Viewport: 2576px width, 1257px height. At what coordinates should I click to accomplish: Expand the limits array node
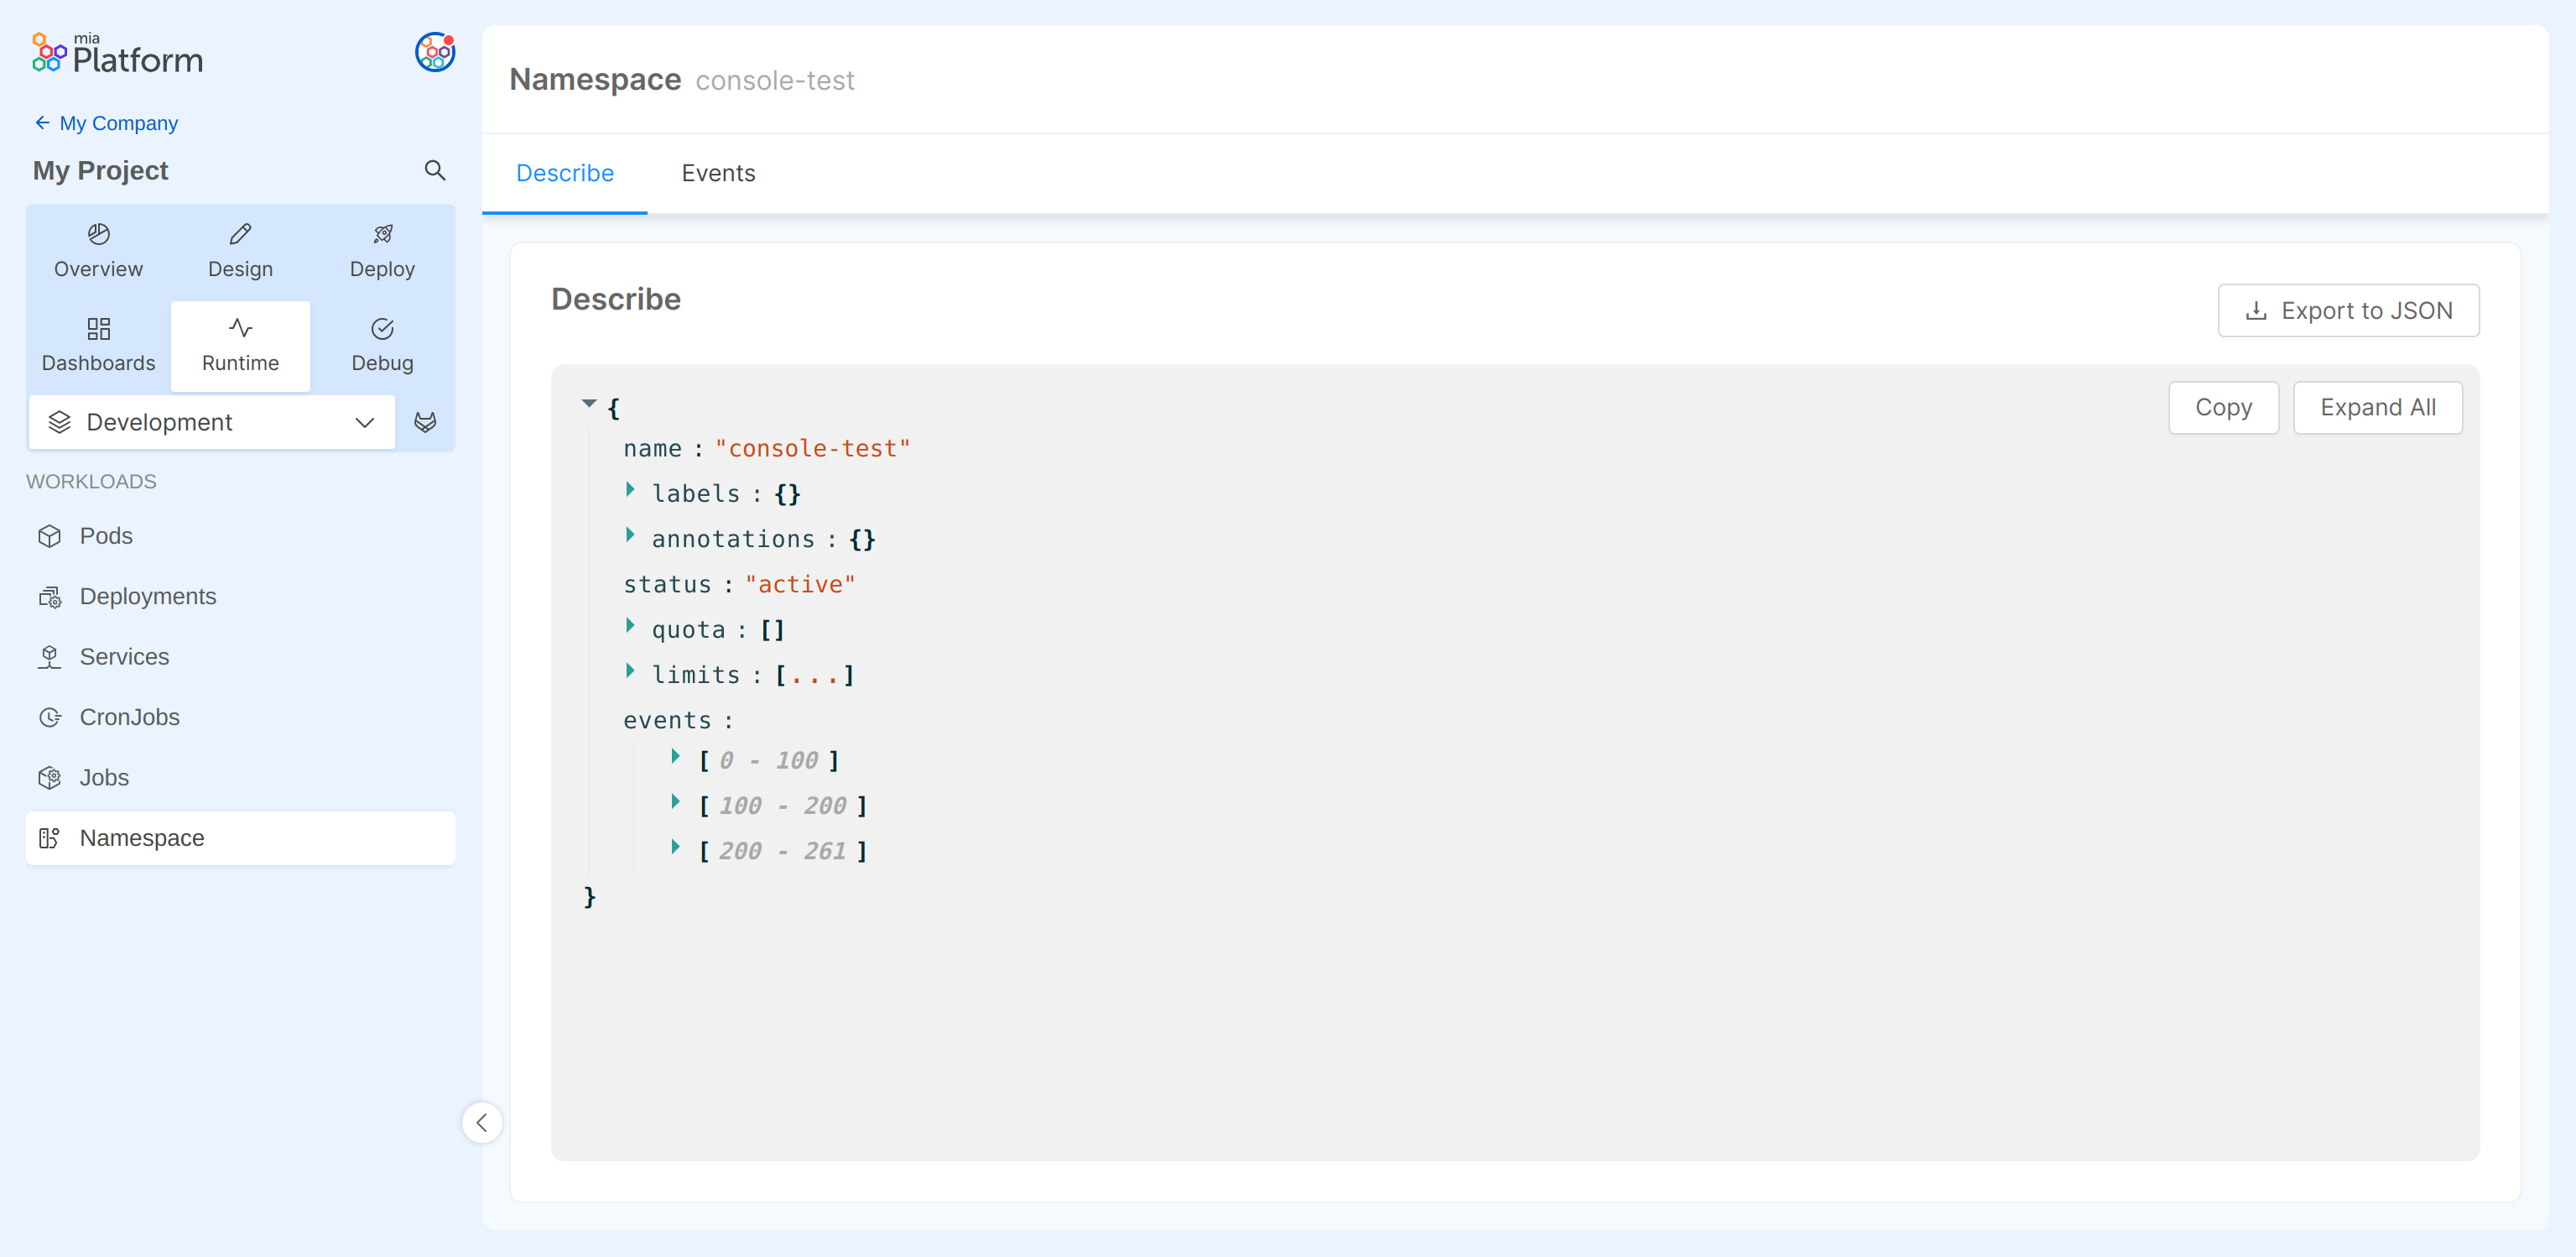pos(630,671)
